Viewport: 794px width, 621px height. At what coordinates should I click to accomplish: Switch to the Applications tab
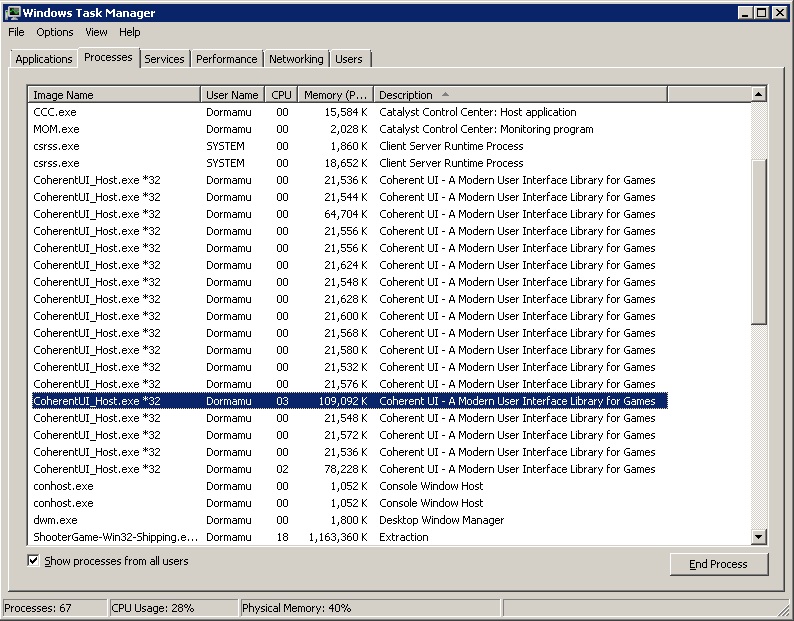44,59
